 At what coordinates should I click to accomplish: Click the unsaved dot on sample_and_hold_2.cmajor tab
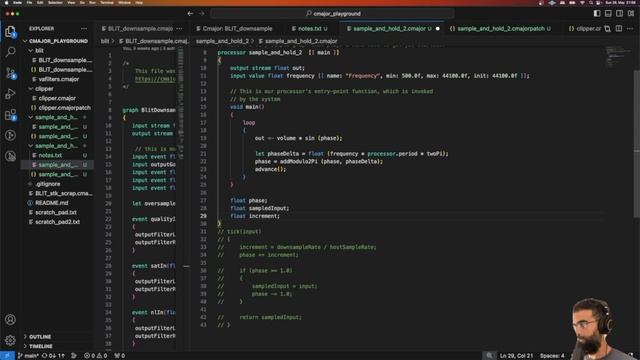(438, 29)
